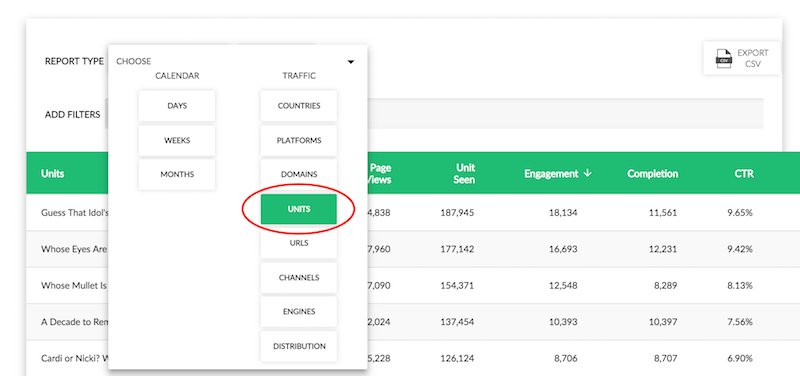The width and height of the screenshot is (800, 376).
Task: Select the highlighted UNITS option
Action: (298, 209)
